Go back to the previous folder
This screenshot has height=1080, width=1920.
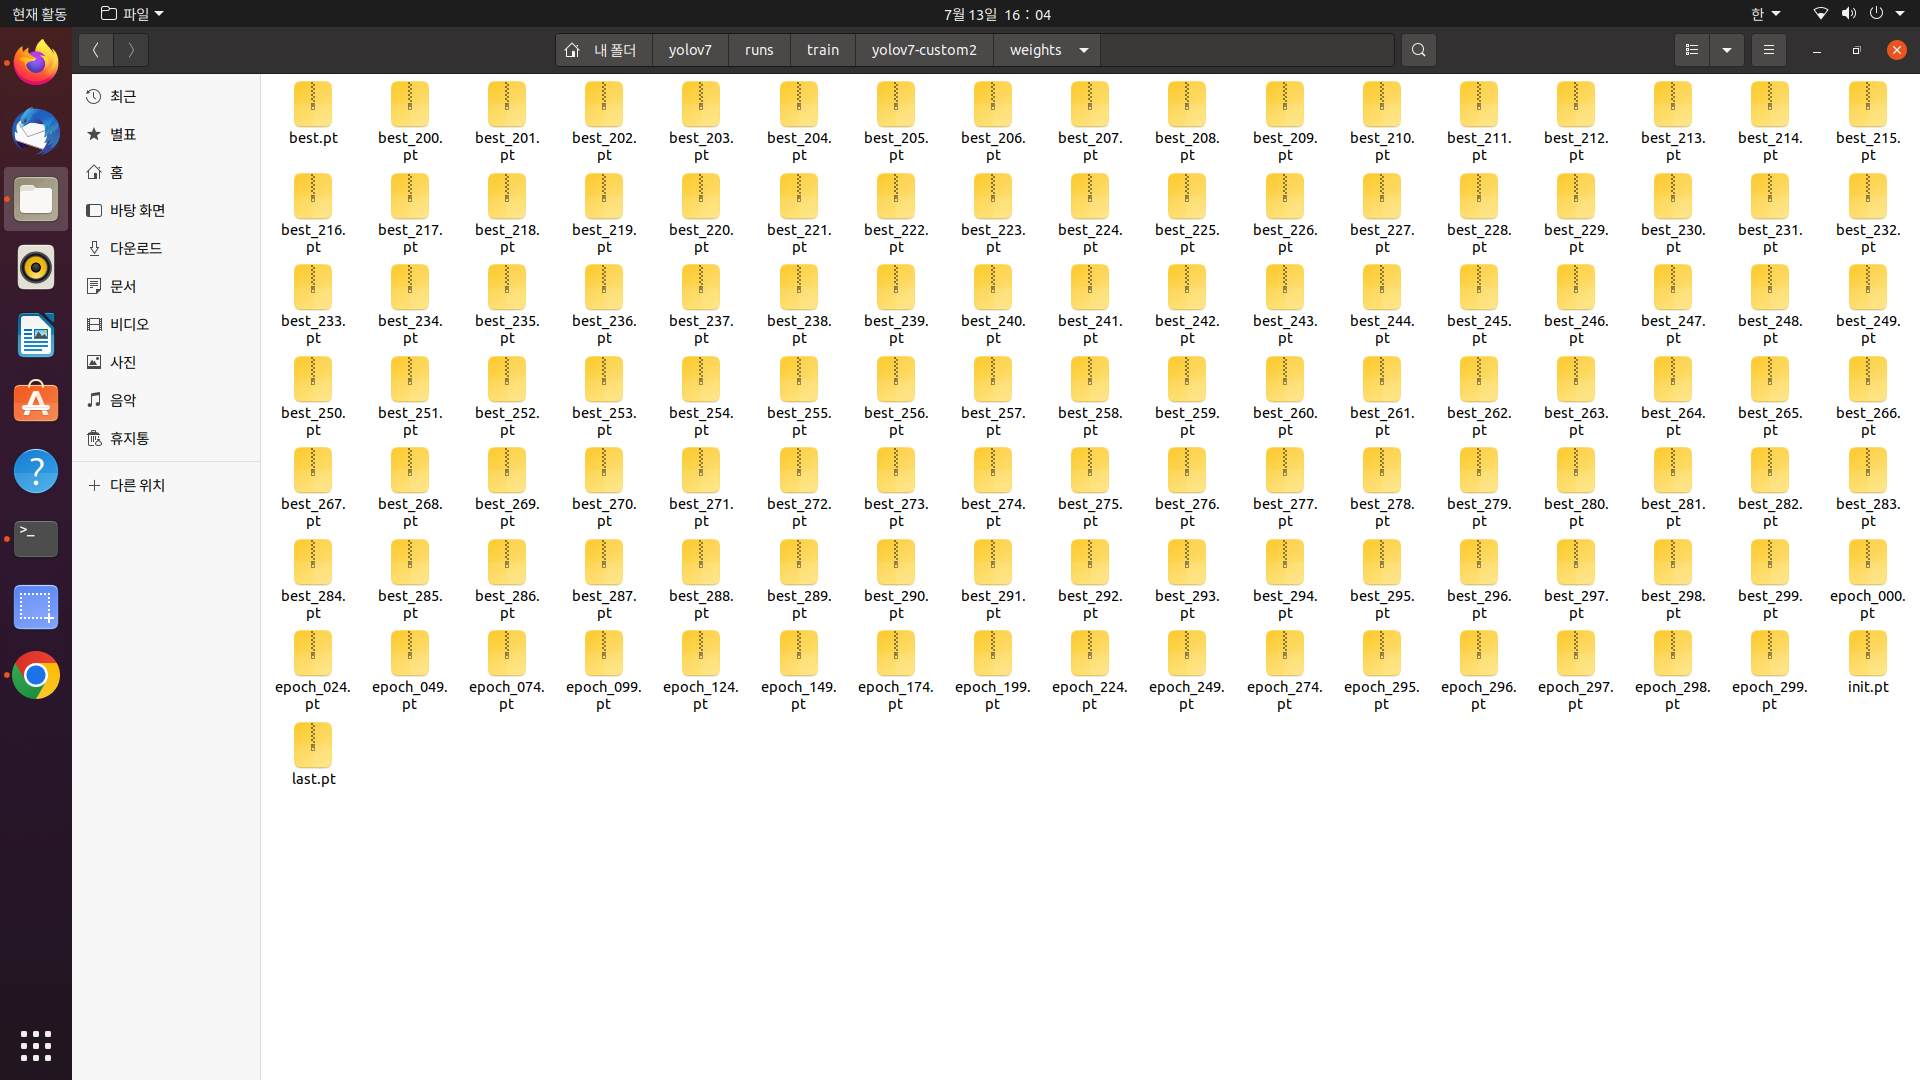pyautogui.click(x=96, y=50)
